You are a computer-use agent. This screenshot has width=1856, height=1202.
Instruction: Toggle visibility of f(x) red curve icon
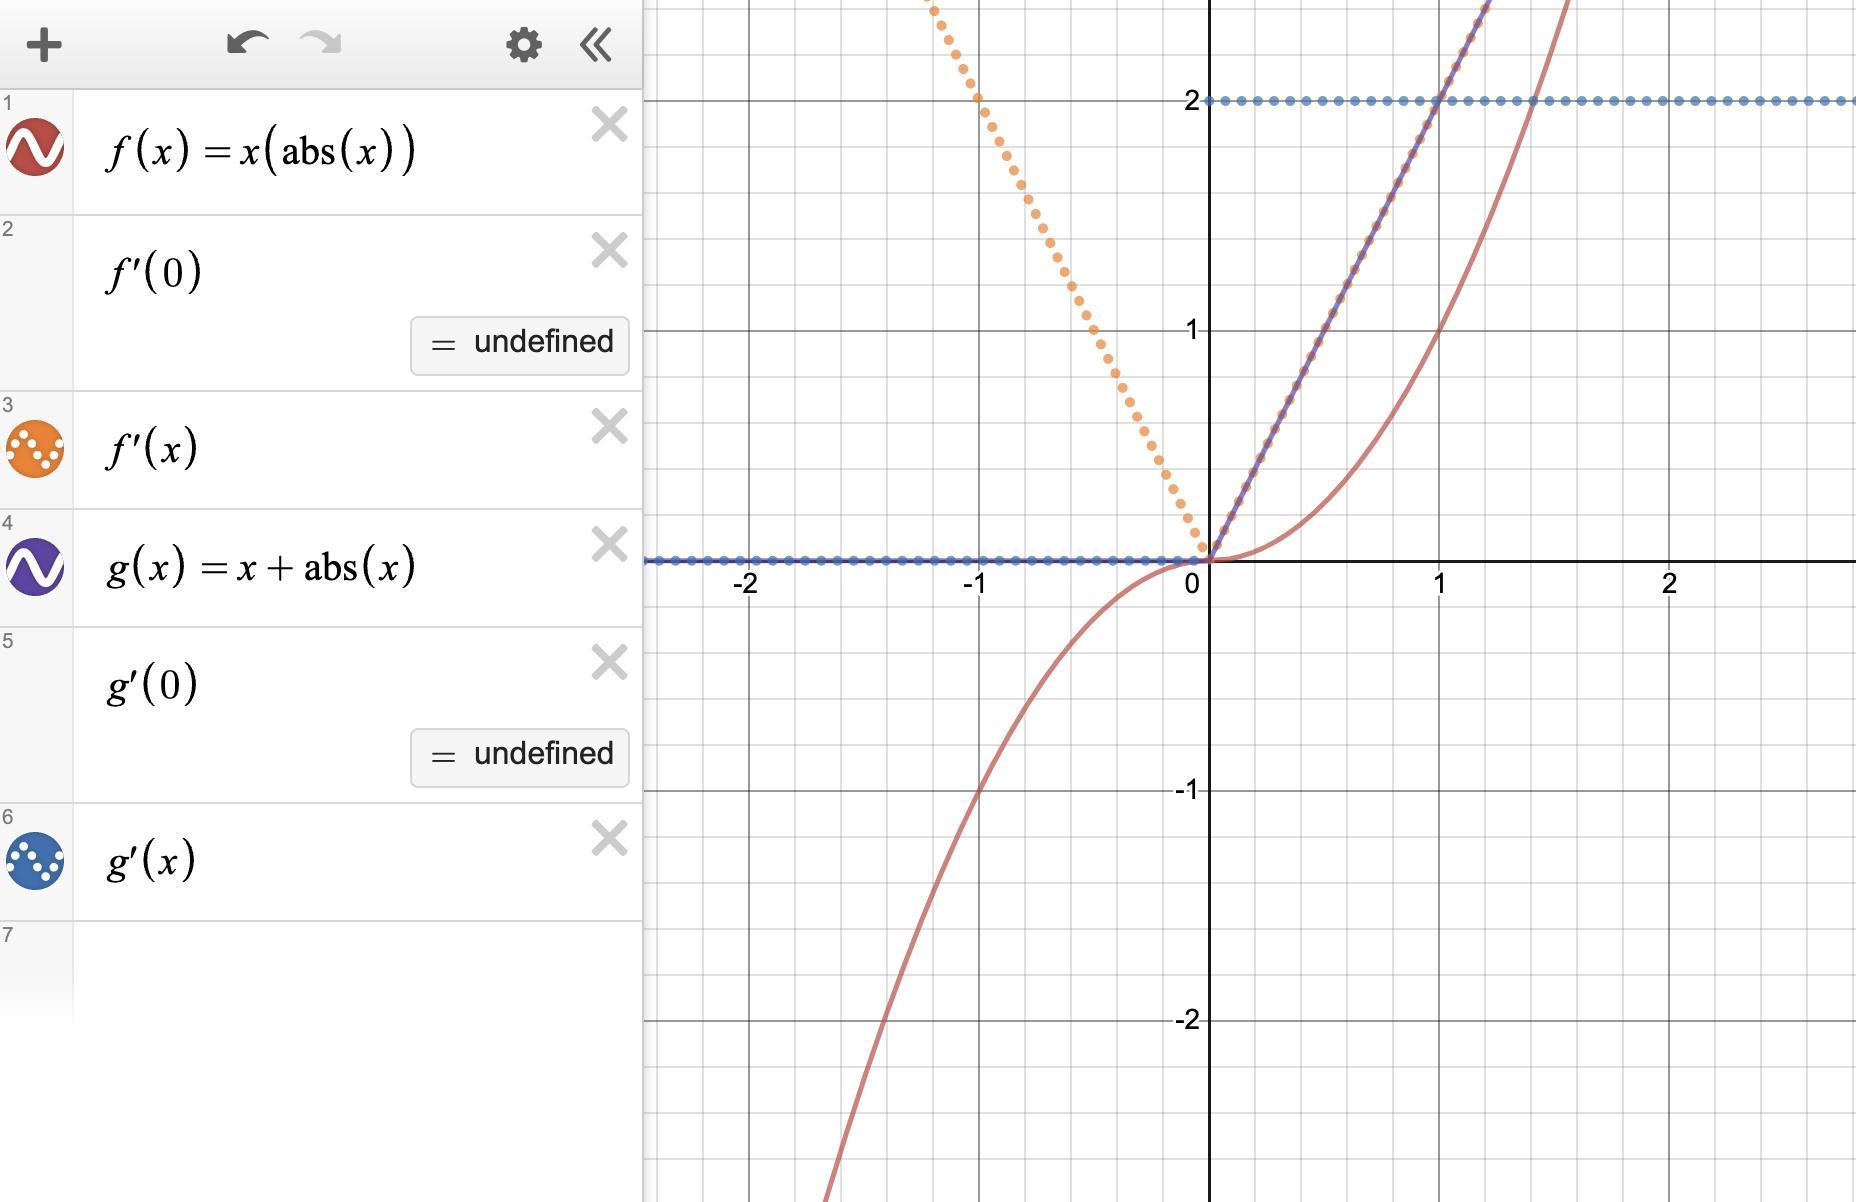(35, 148)
